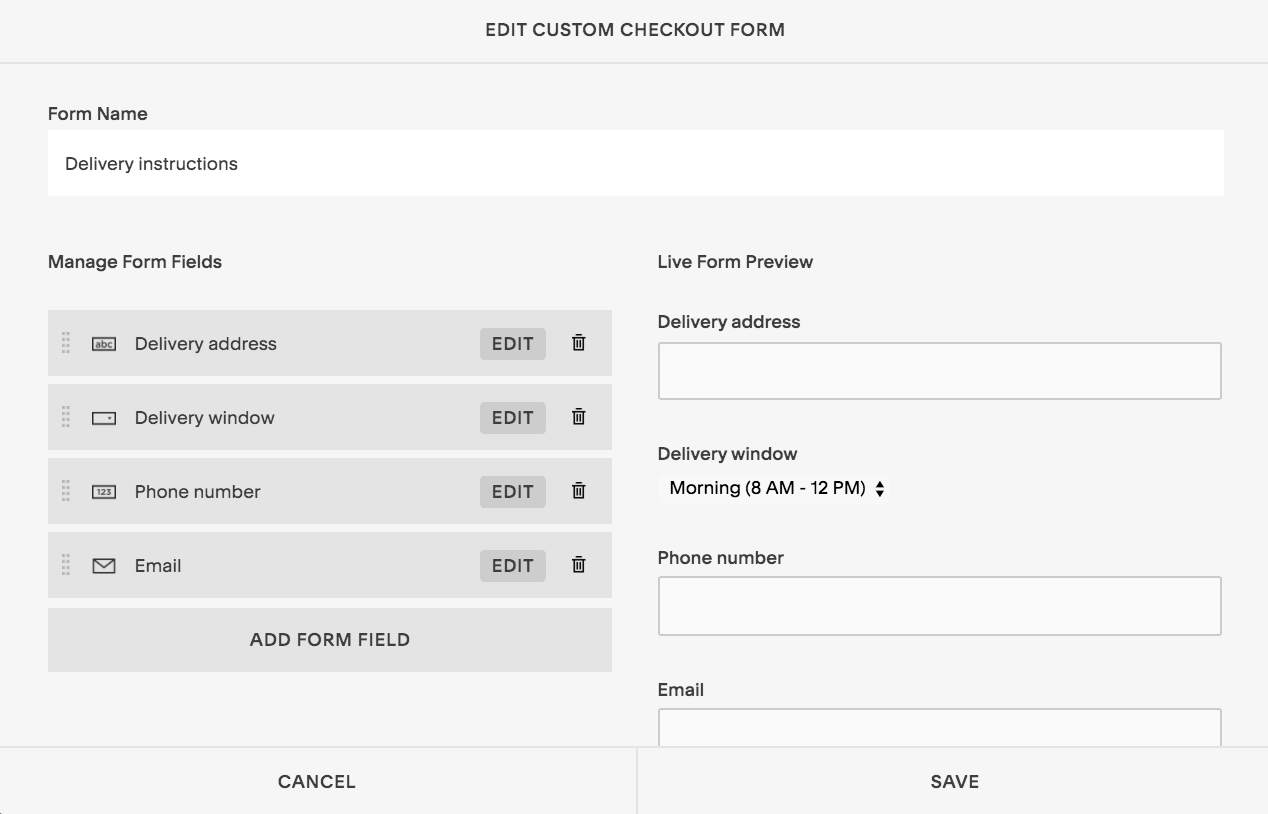Open the Delivery window dropdown
Viewport: 1268px width, 814px height.
777,489
